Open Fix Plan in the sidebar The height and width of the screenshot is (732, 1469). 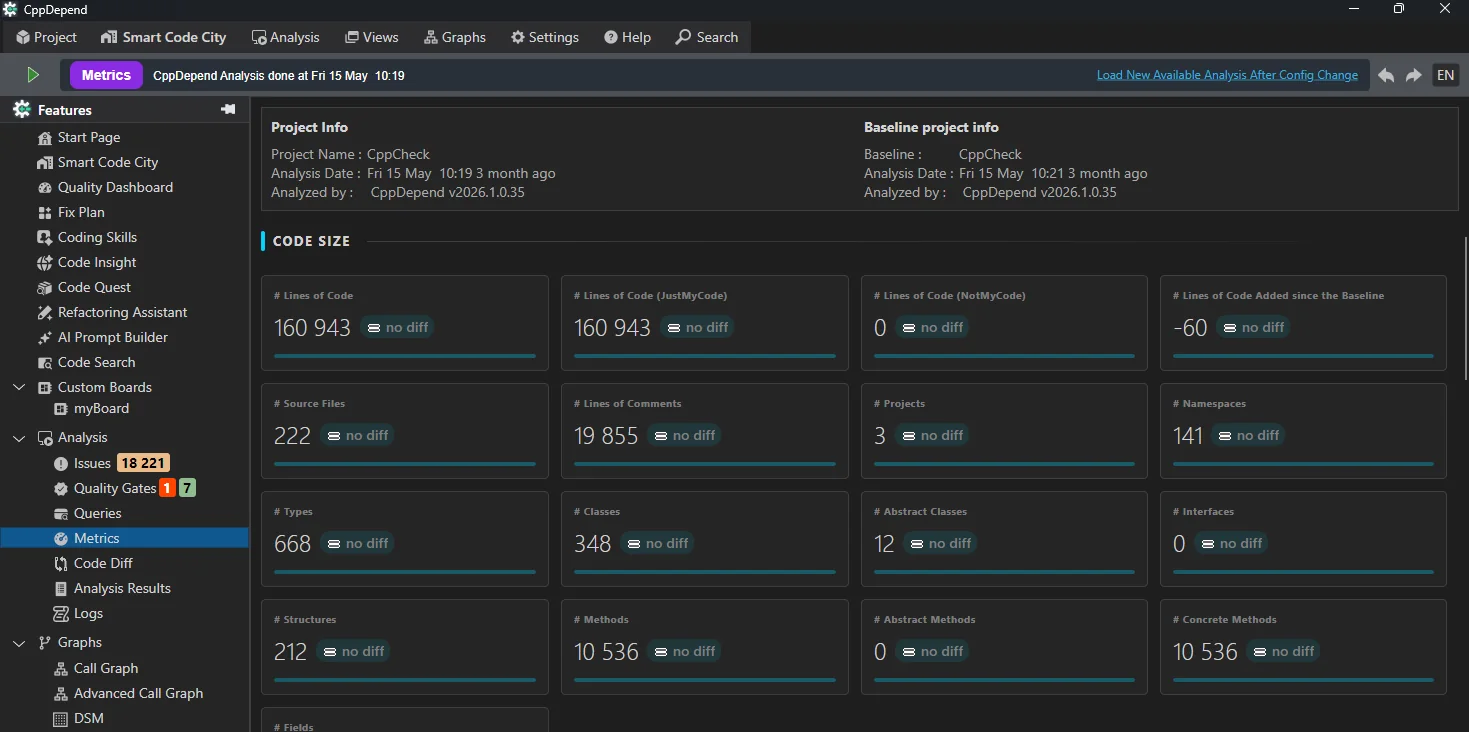tap(81, 212)
